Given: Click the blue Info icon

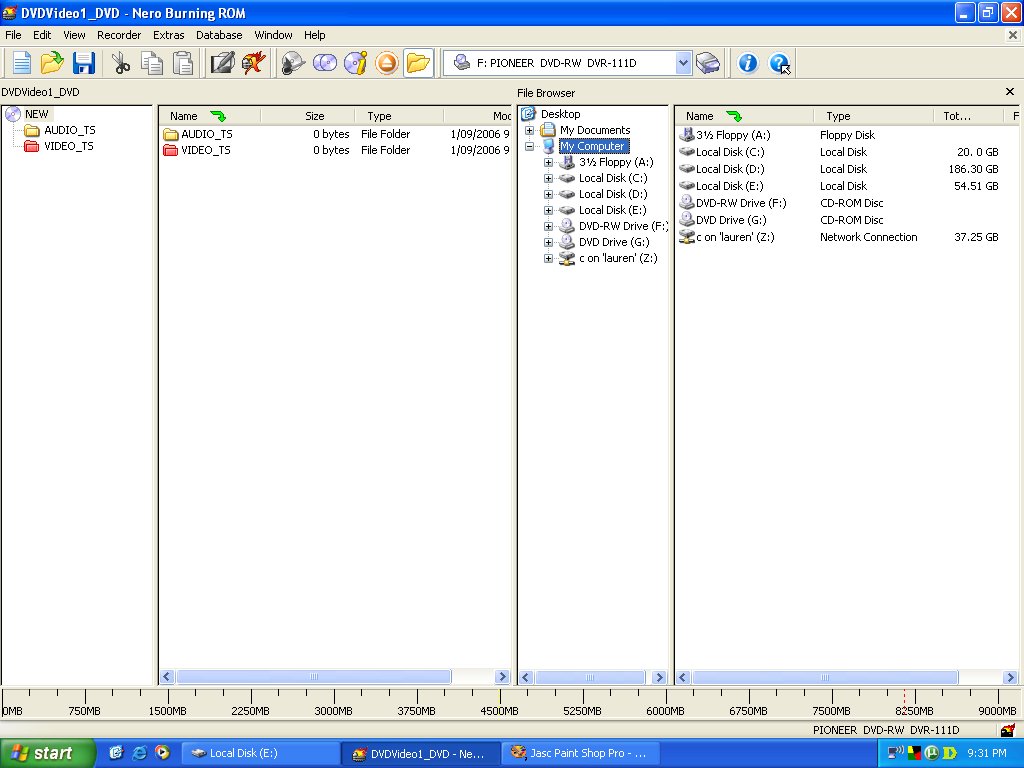Looking at the screenshot, I should pos(748,63).
